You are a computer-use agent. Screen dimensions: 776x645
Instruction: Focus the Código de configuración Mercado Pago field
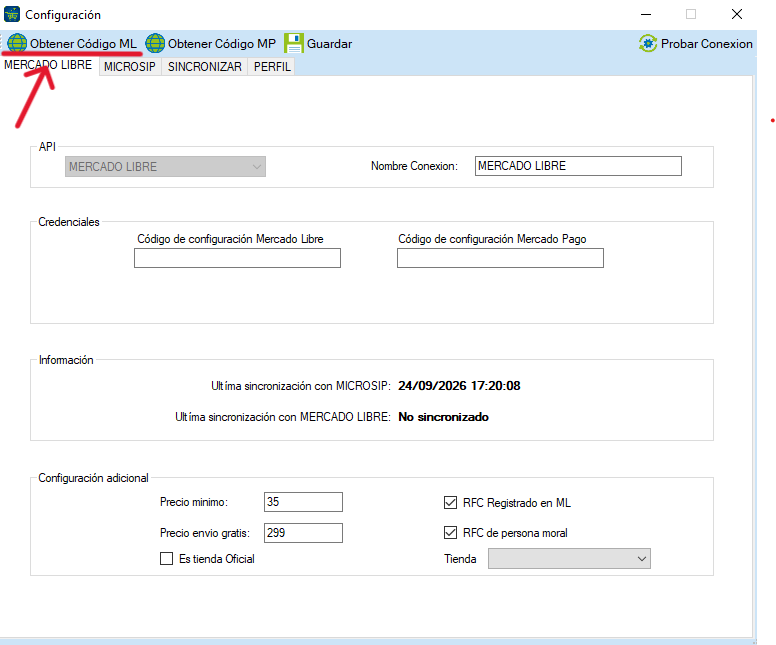(x=500, y=258)
